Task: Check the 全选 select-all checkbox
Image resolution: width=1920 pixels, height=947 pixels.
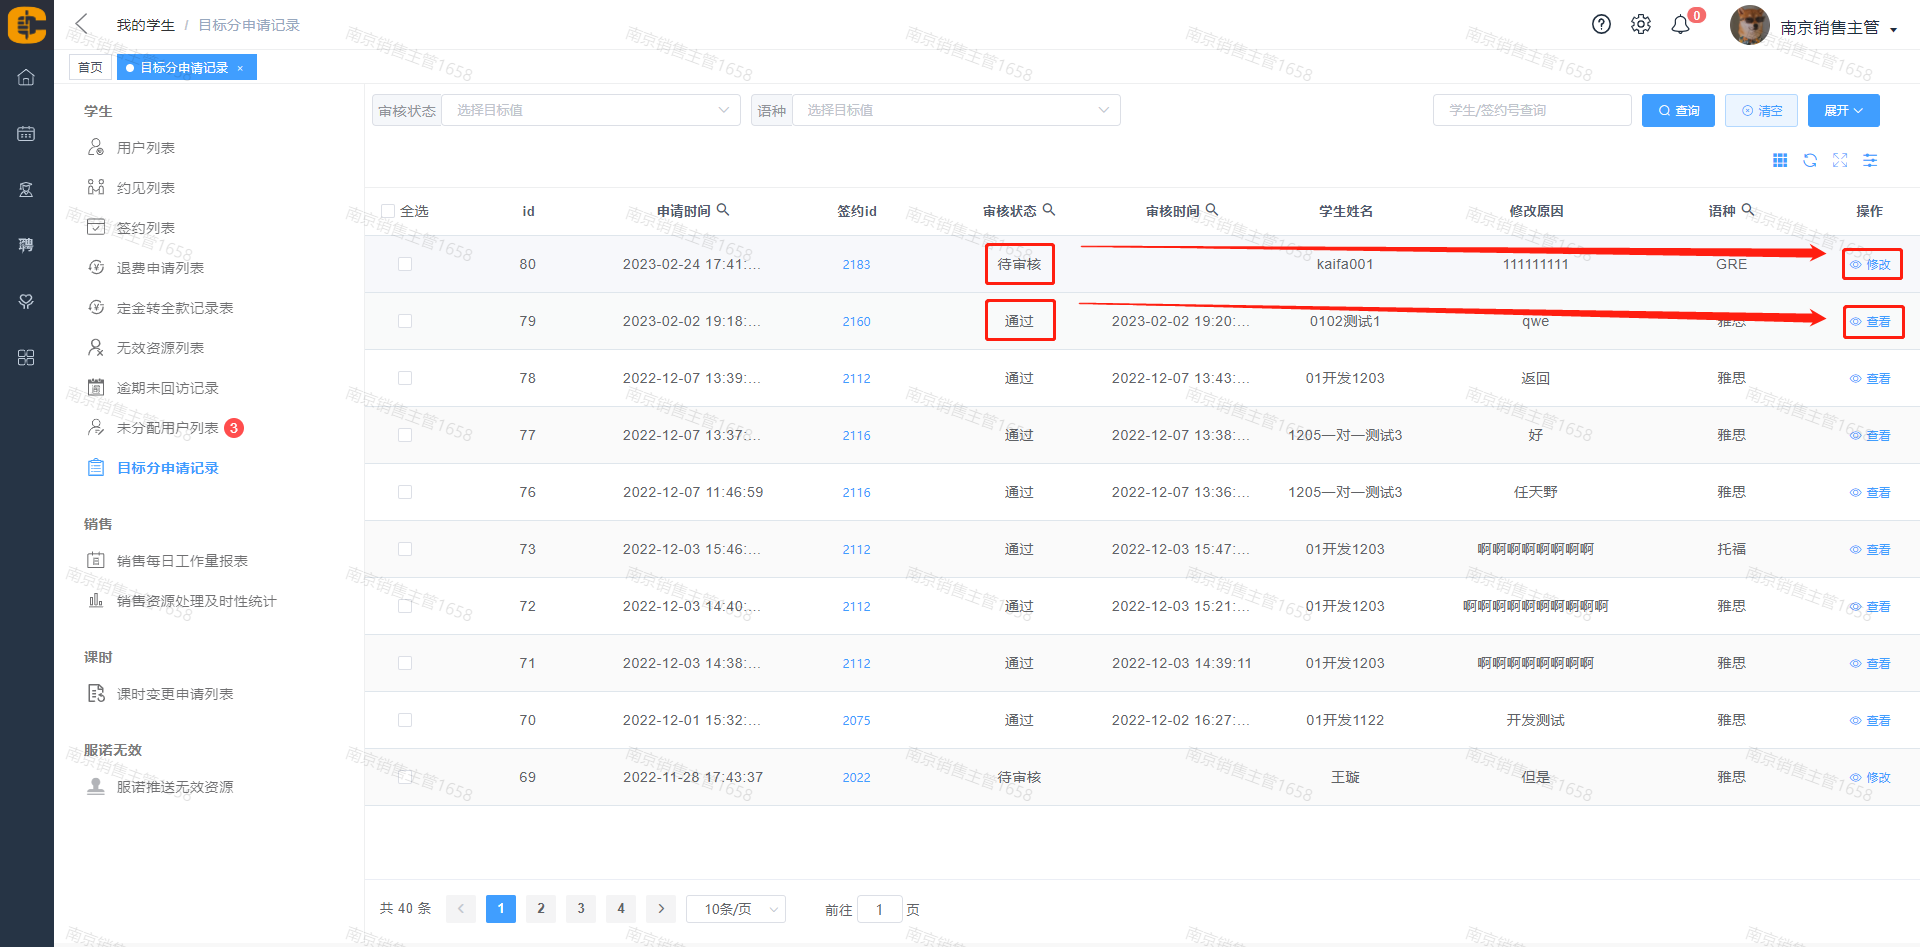Action: pos(388,211)
